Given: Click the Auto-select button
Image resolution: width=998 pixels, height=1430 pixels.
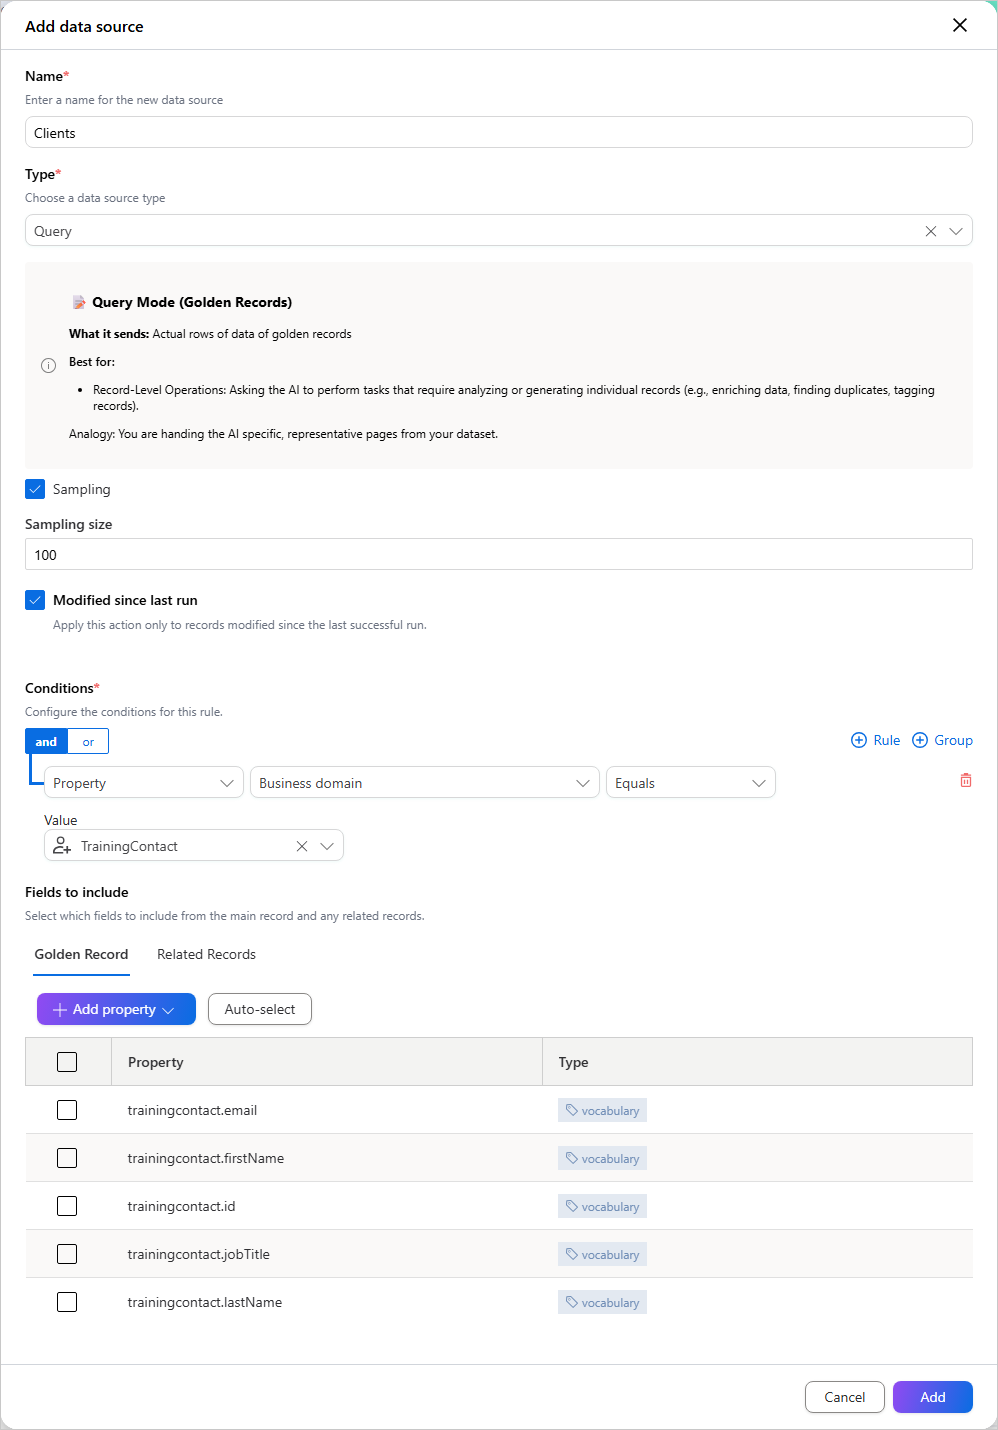Looking at the screenshot, I should 260,1009.
